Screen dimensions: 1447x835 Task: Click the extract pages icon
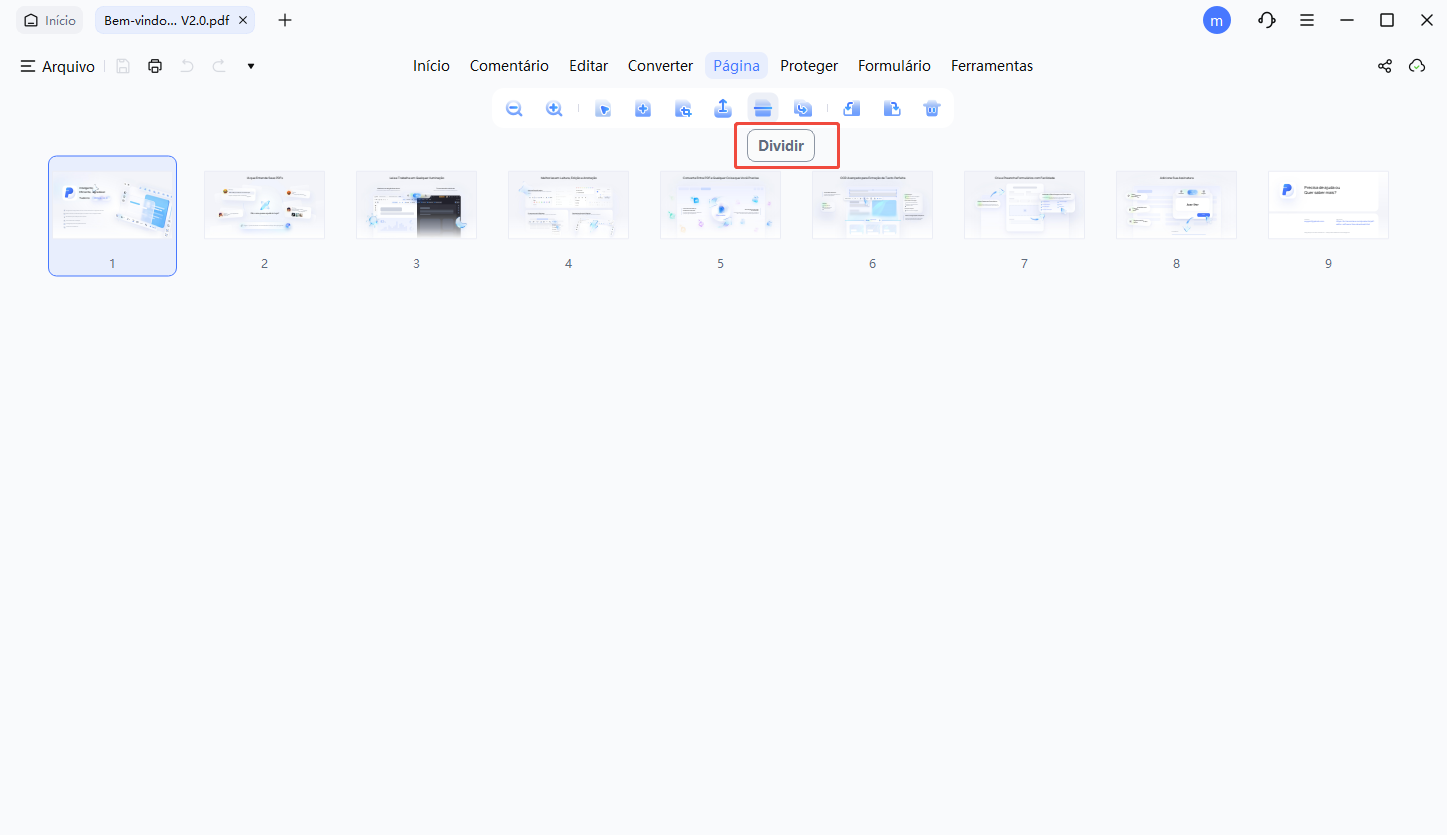(723, 108)
